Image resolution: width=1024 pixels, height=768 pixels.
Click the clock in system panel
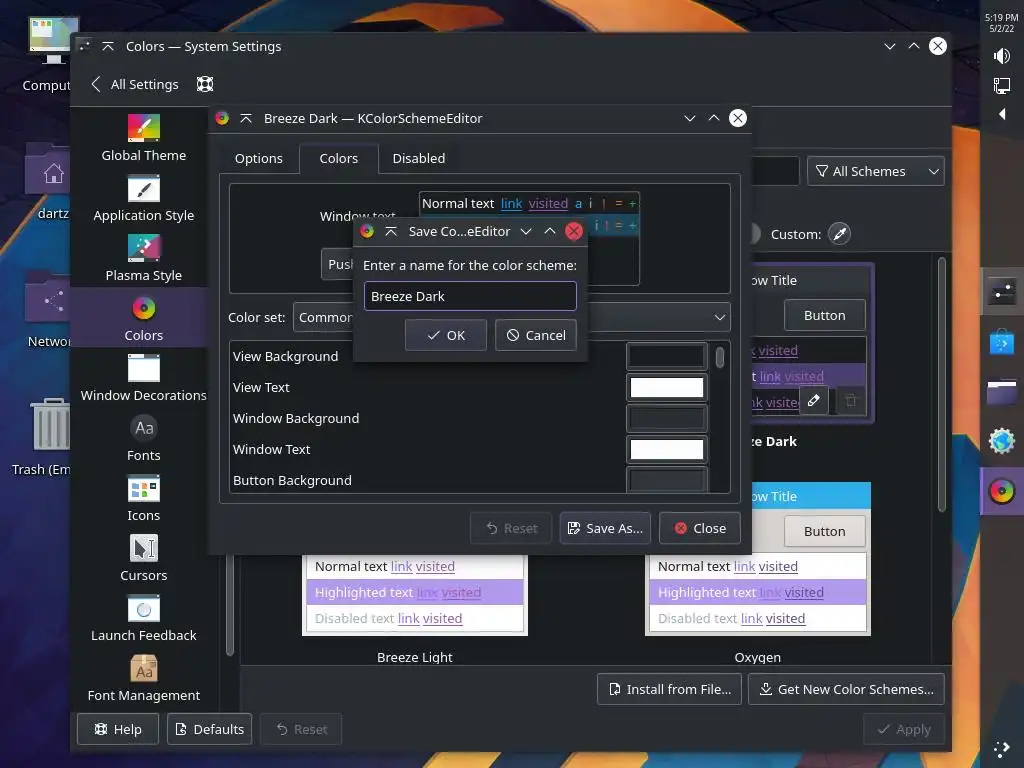pyautogui.click(x=1002, y=23)
